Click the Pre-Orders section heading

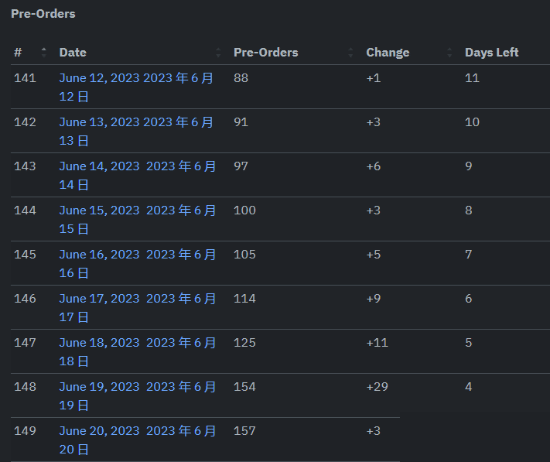tap(43, 14)
